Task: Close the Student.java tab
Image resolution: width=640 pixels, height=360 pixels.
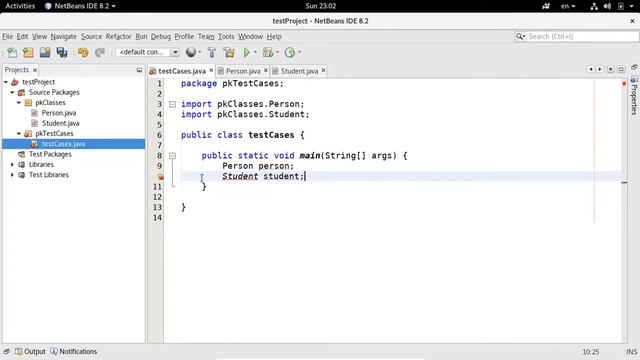Action: (323, 71)
